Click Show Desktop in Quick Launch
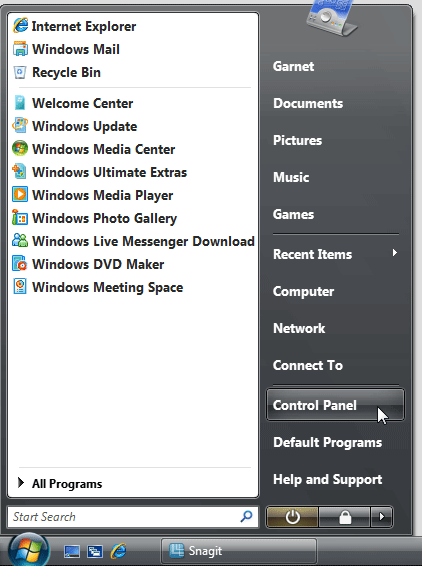 point(71,551)
